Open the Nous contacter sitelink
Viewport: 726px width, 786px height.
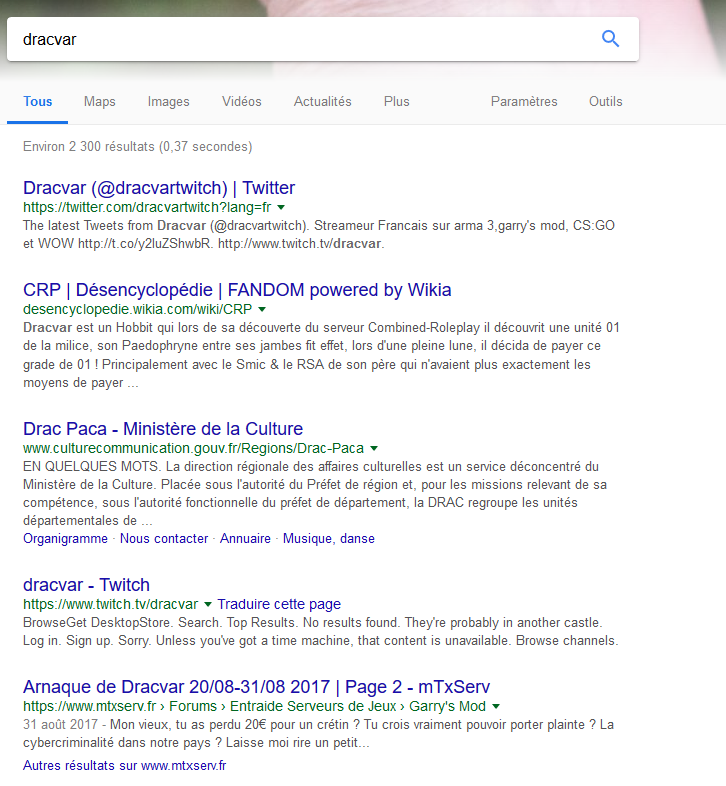click(164, 538)
